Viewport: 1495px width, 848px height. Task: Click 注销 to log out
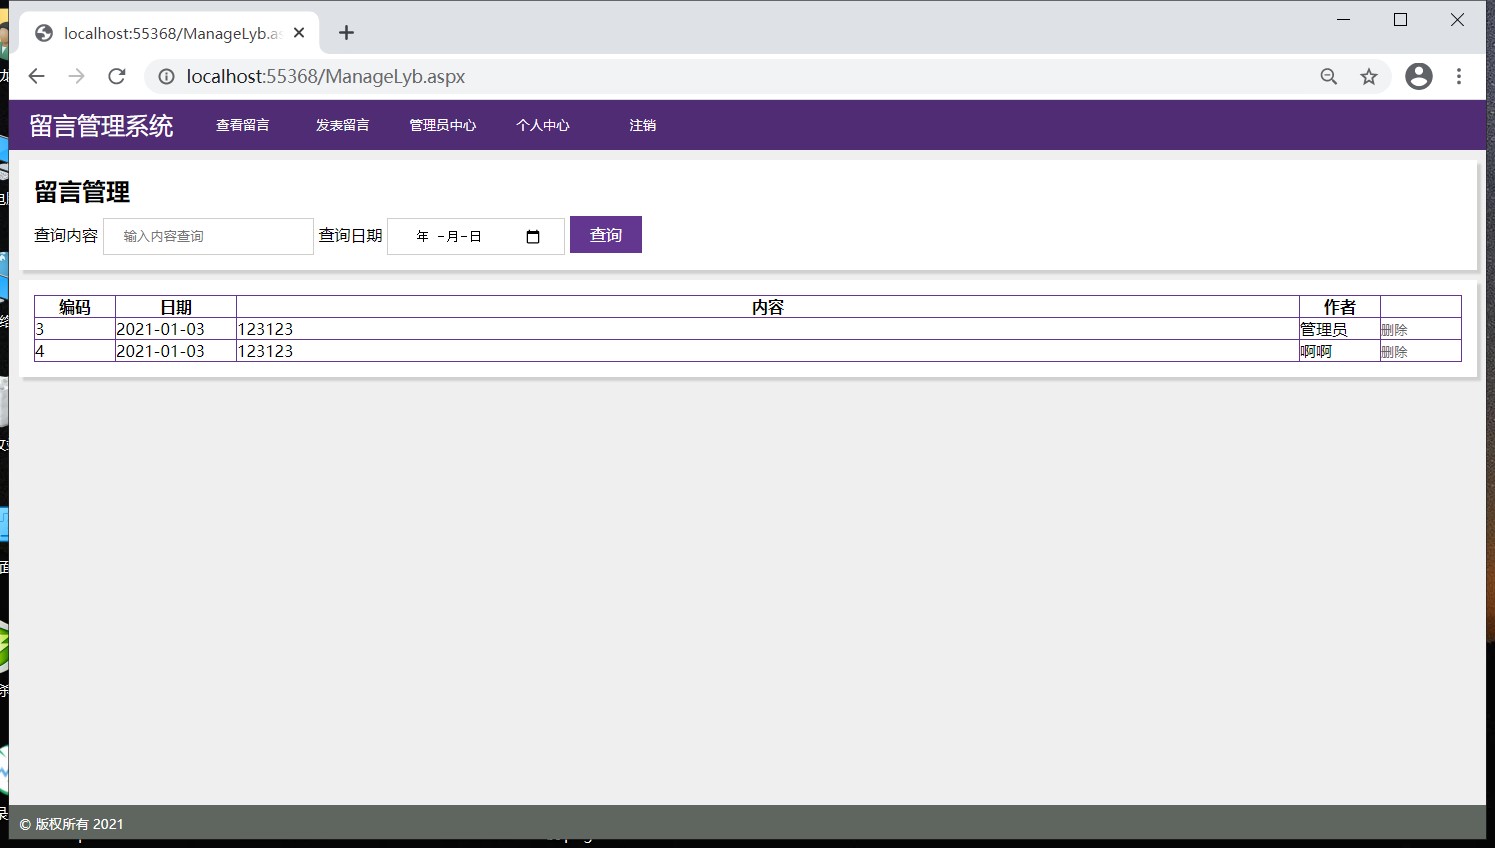coord(643,125)
